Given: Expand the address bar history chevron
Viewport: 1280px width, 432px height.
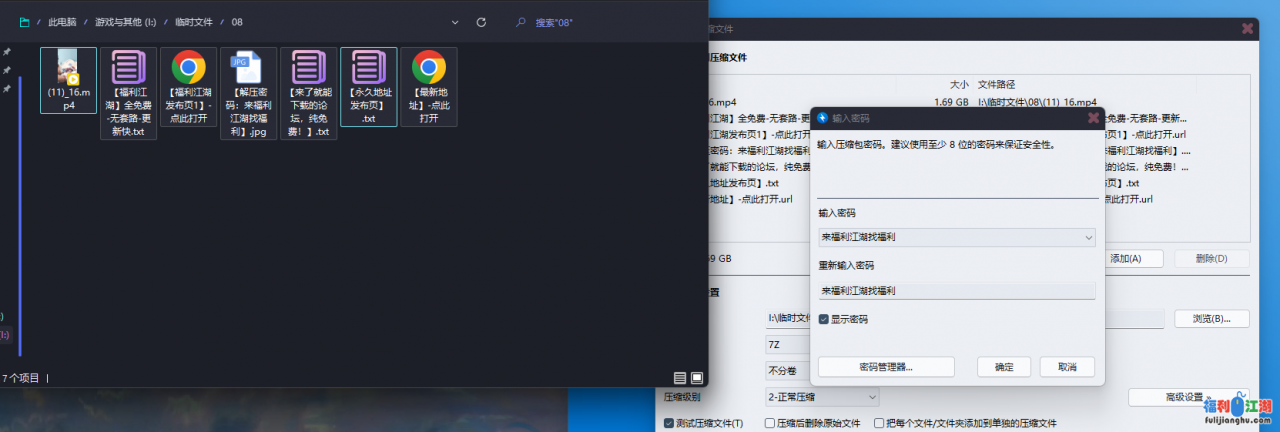Looking at the screenshot, I should (455, 21).
